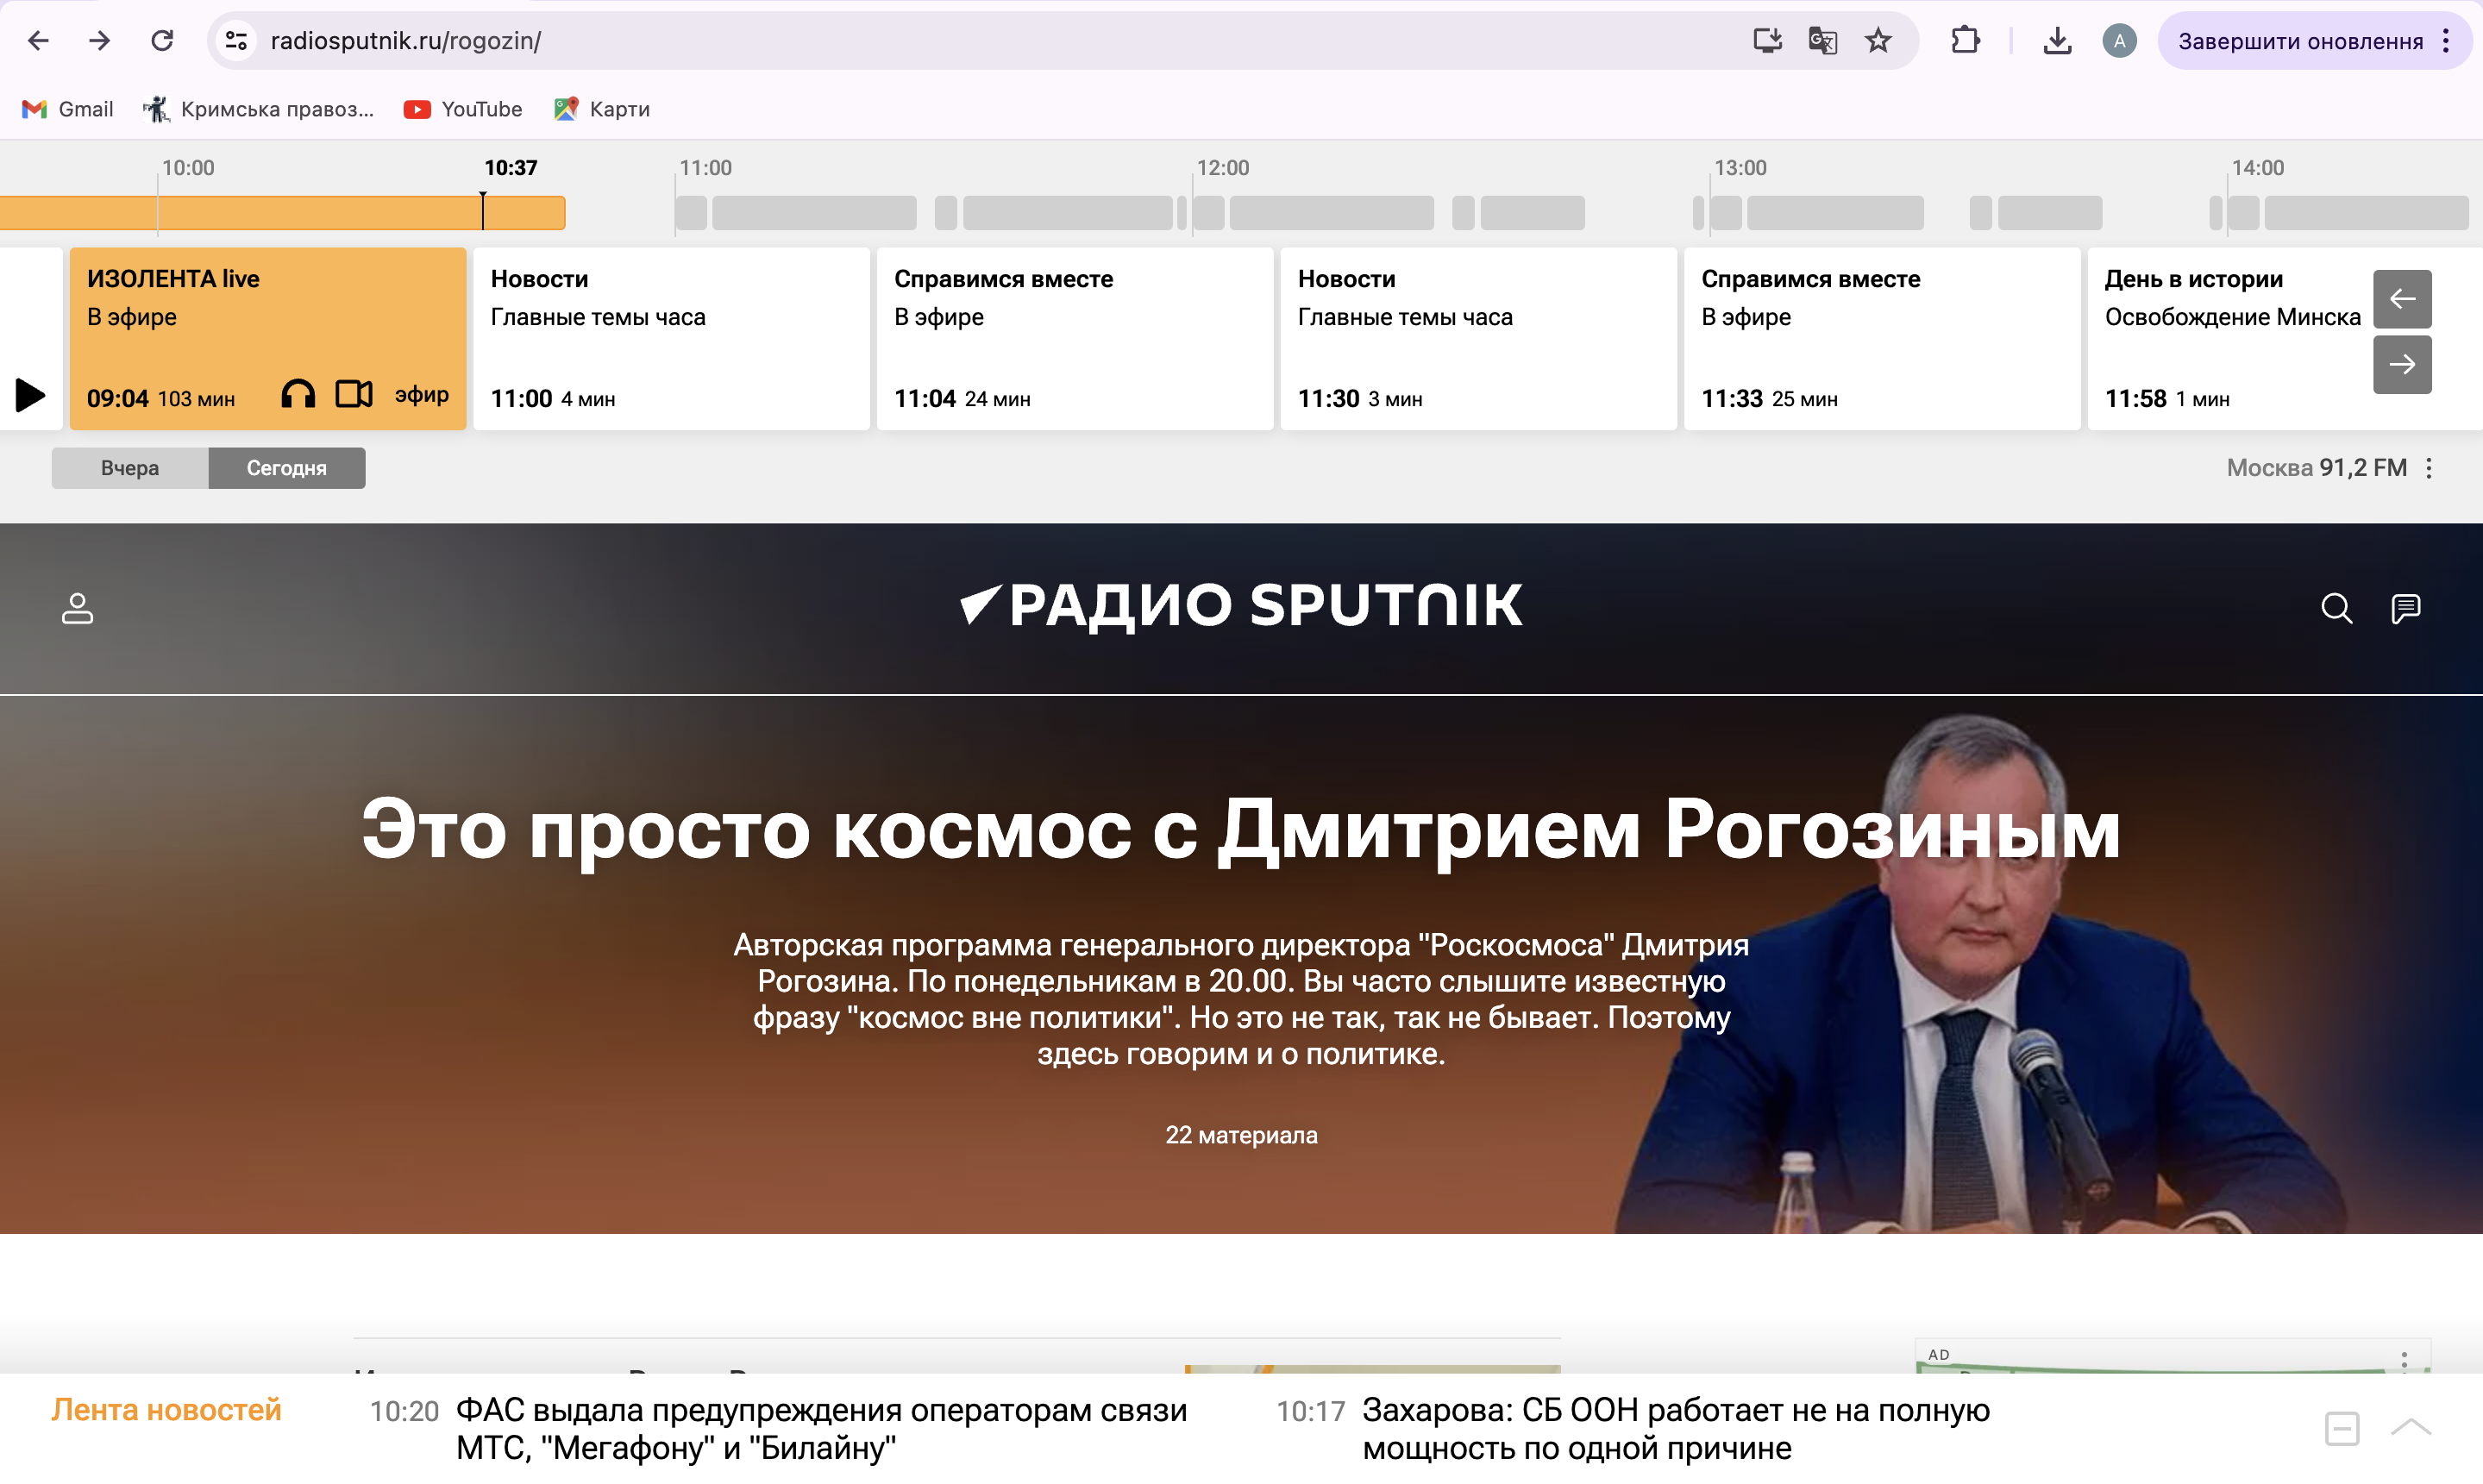Click headline Это просто космос с Дмитрием Рогозиным
This screenshot has width=2483, height=1484.
1241,830
